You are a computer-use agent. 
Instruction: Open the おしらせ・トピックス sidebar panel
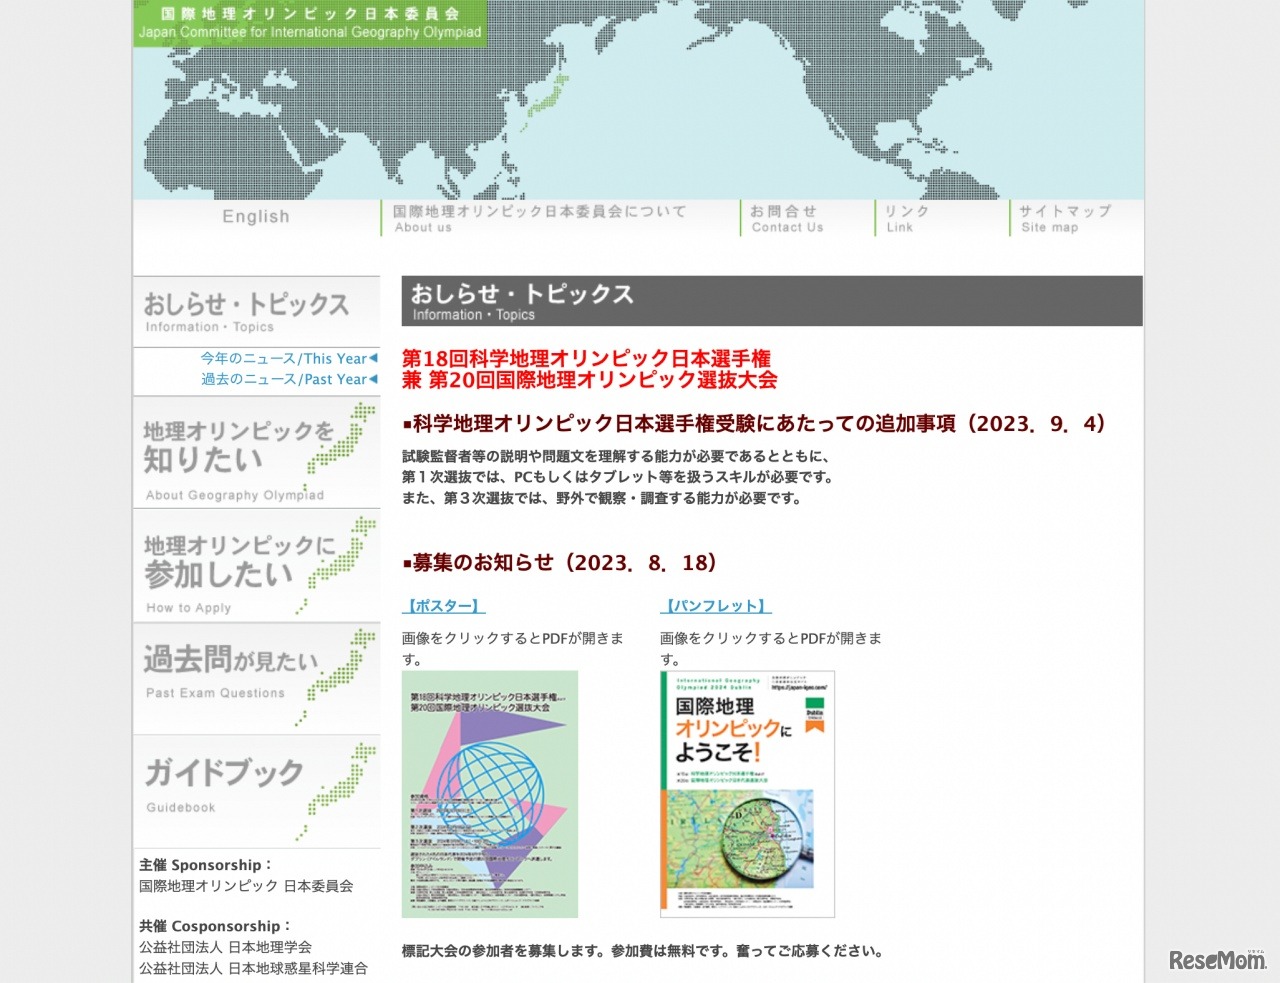[x=256, y=310]
